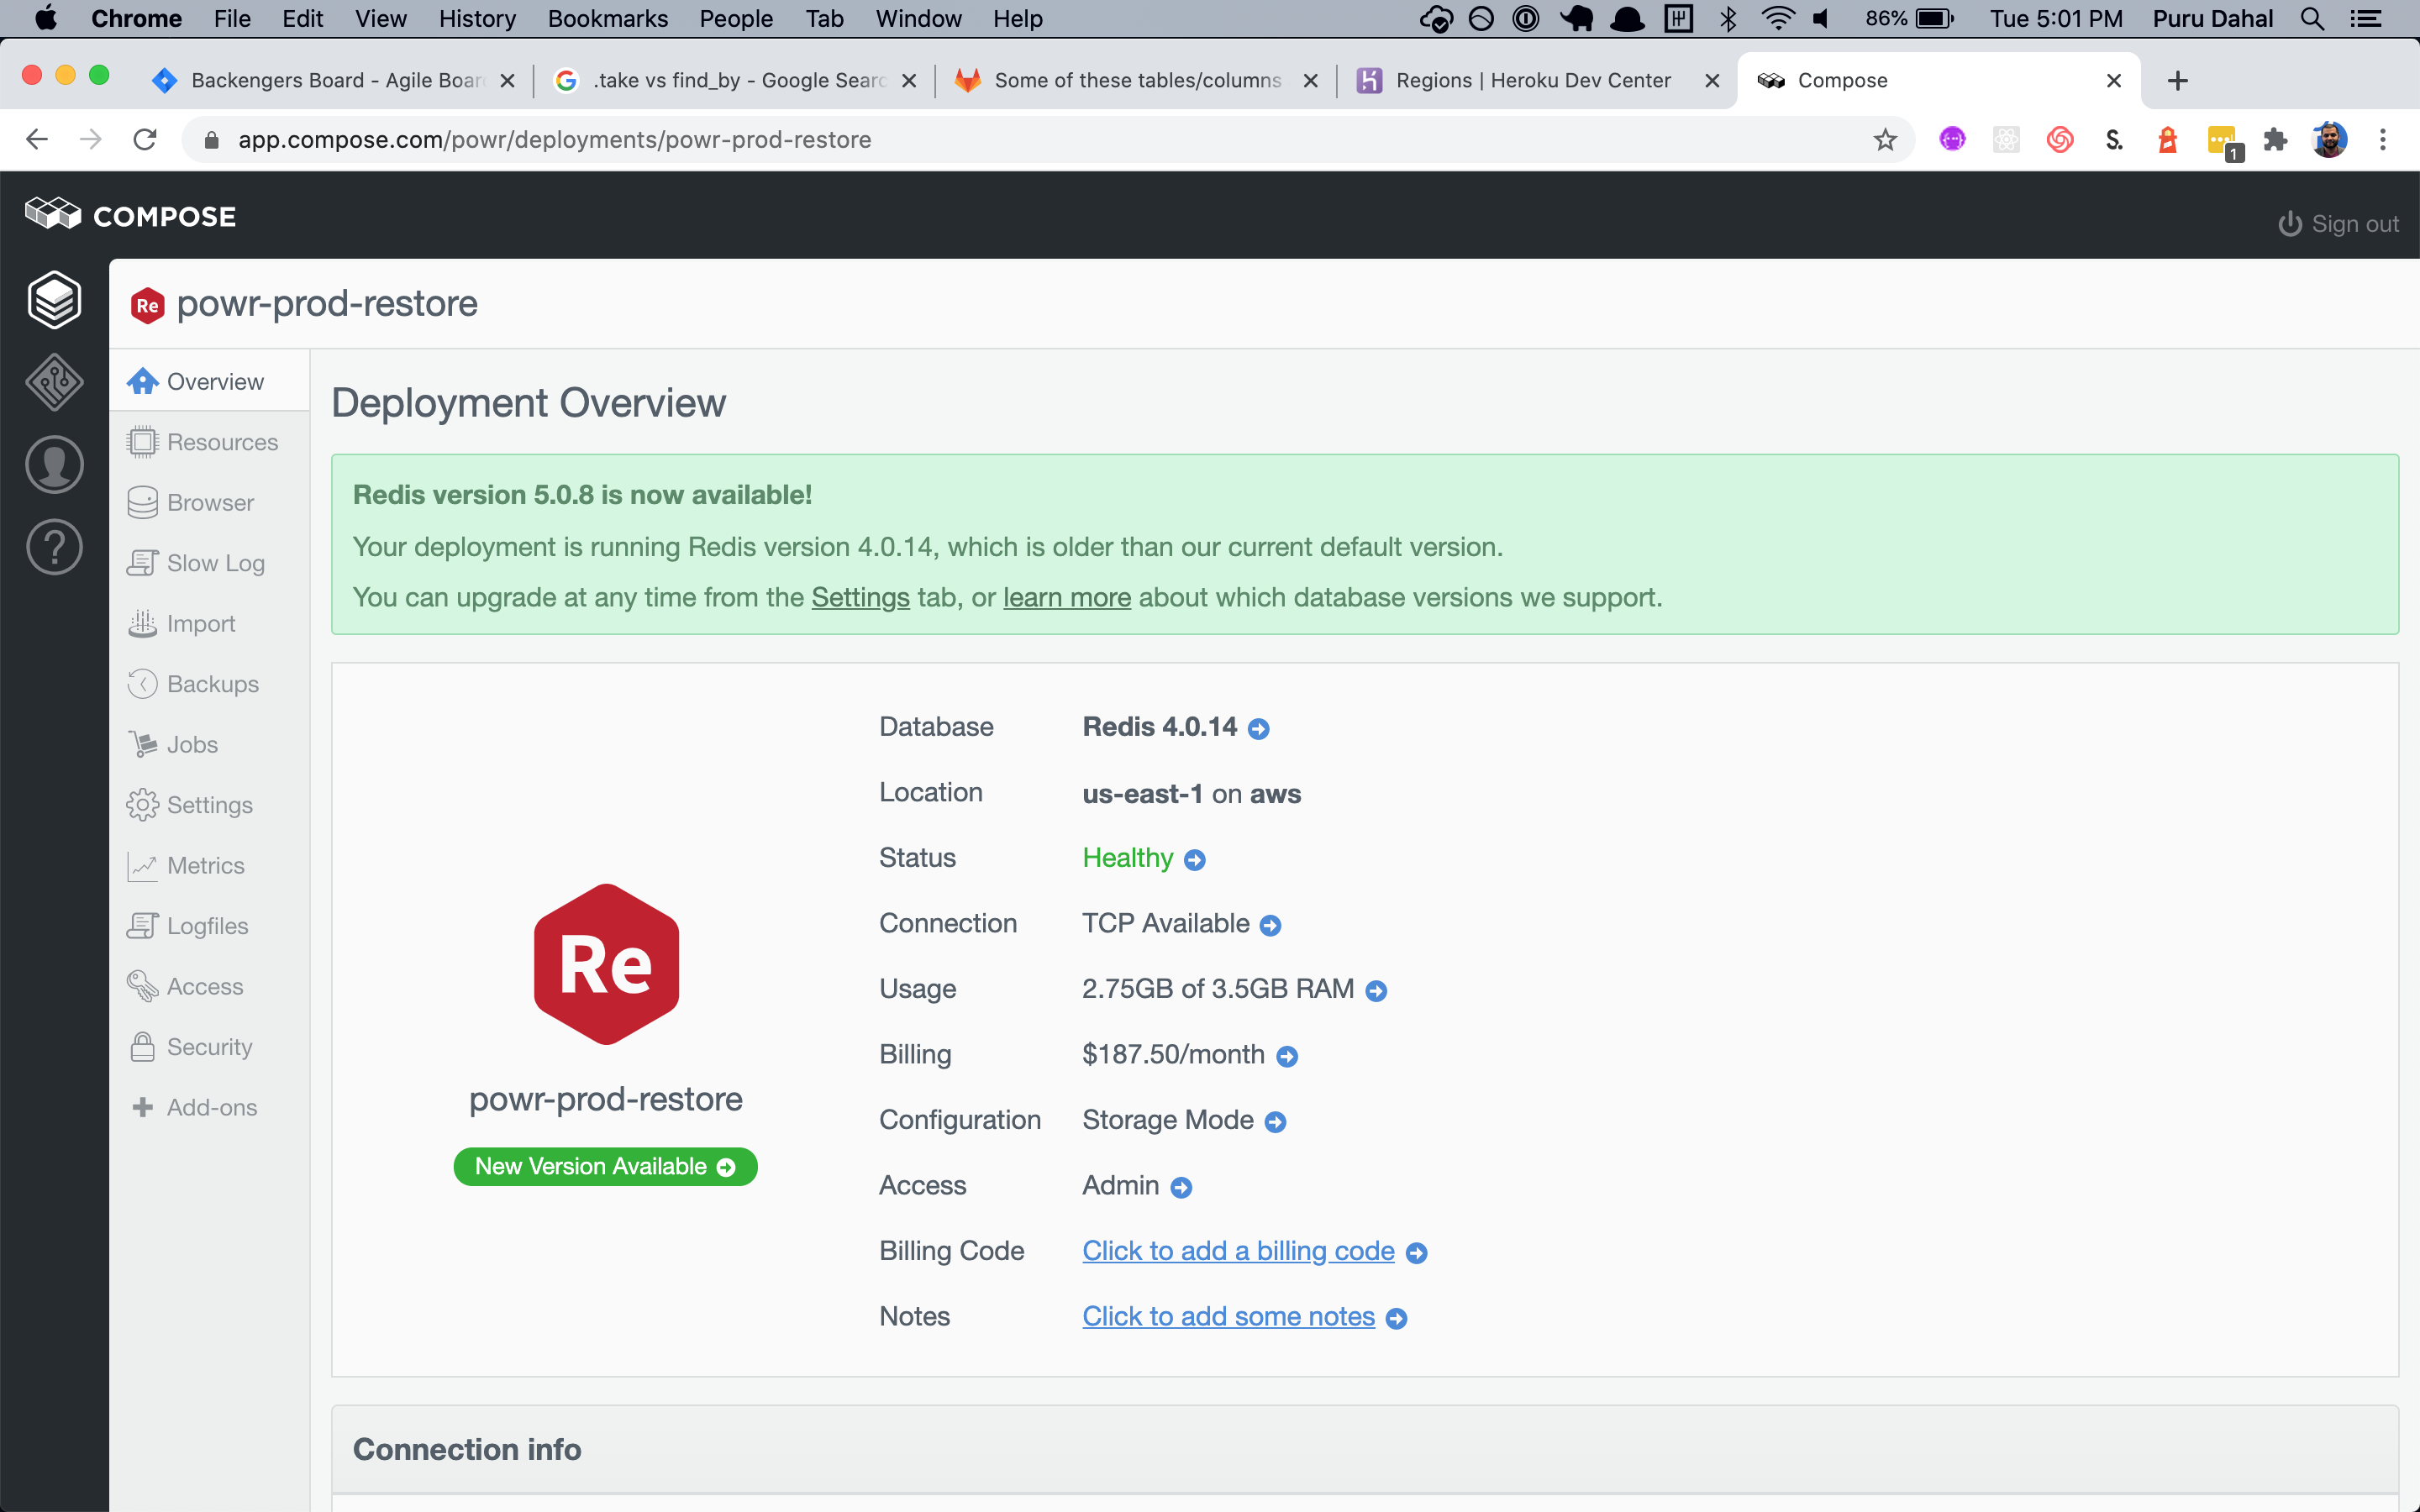Click to add a billing code link
Viewport: 2420px width, 1512px height.
coord(1238,1251)
